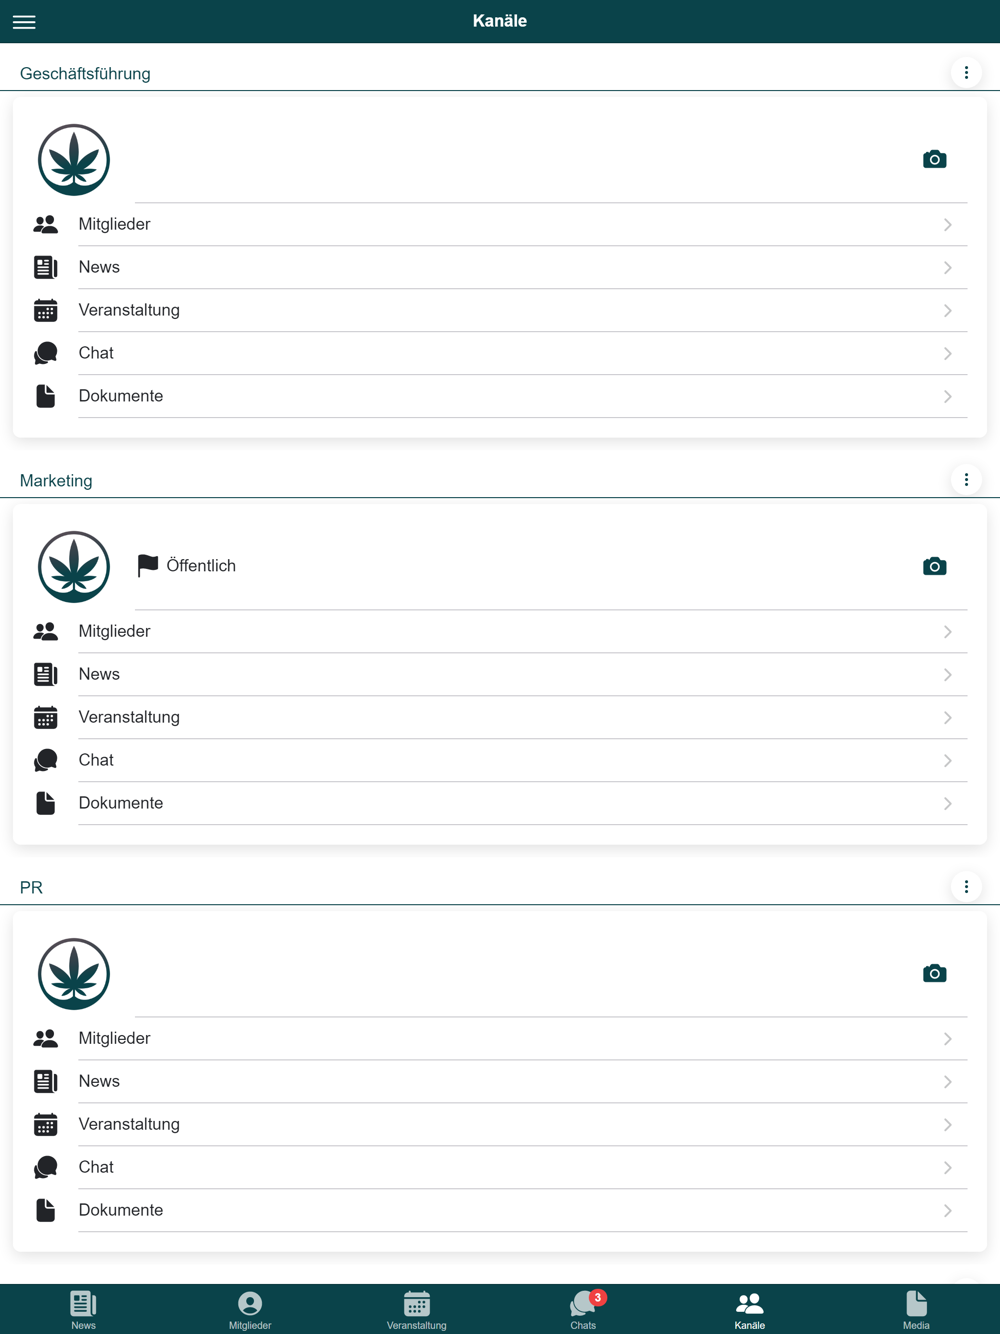
Task: Tap the camera icon in PR channel
Action: tap(934, 973)
